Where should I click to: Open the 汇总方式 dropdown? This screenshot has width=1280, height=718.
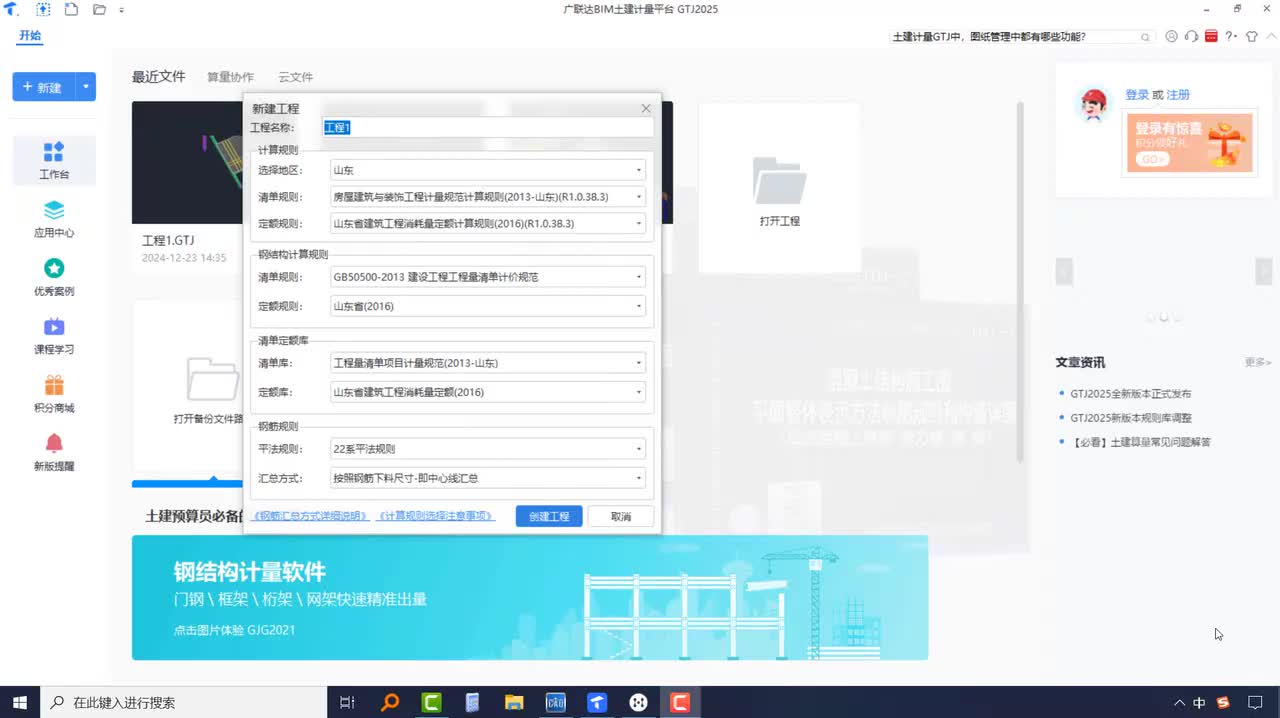[x=488, y=479]
